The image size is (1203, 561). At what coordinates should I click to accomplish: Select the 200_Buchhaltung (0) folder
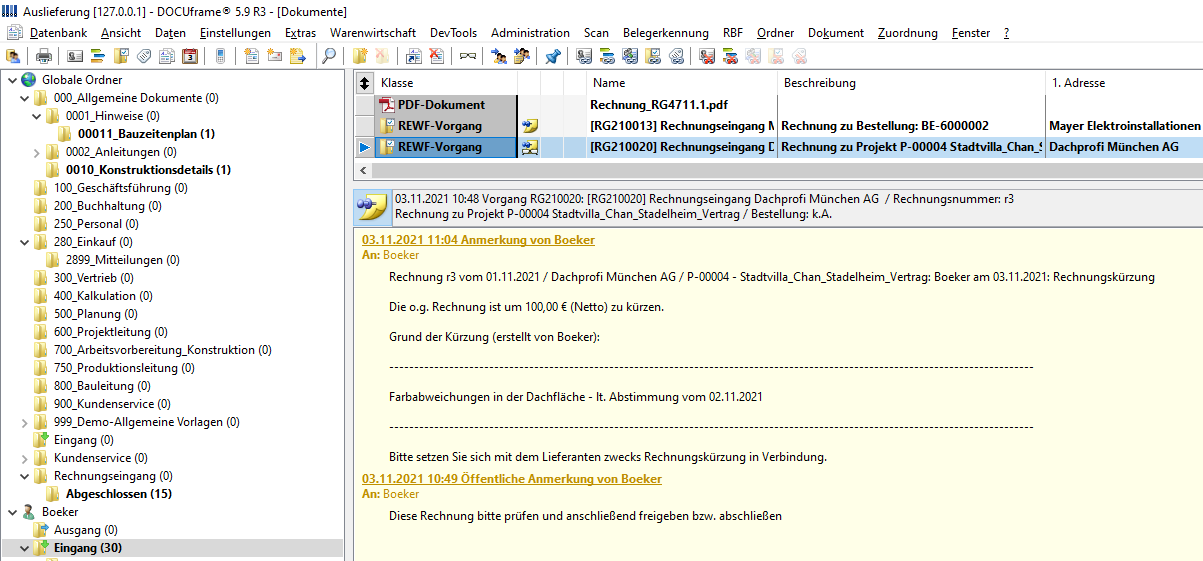[106, 206]
